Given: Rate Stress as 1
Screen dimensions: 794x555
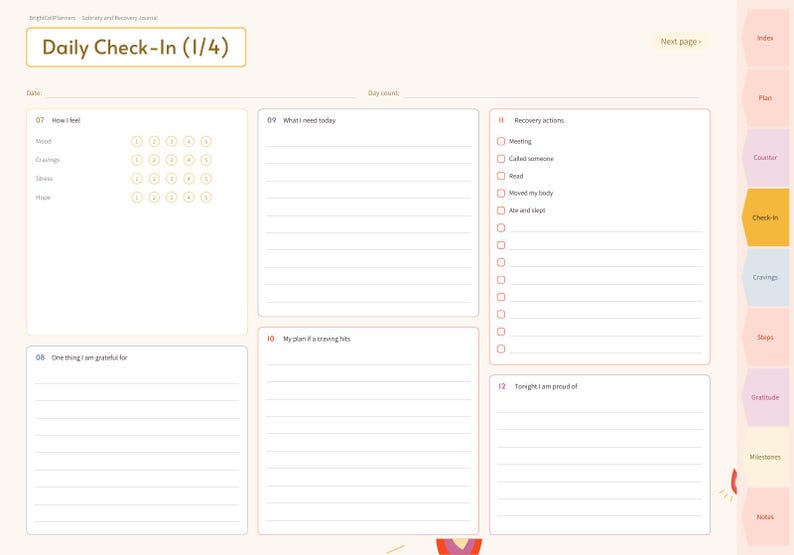Looking at the screenshot, I should pos(137,179).
